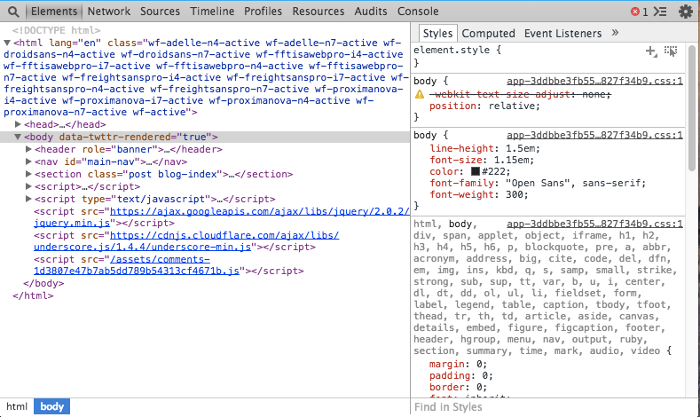This screenshot has width=700, height=417.
Task: Collapse the body element node
Action: 18,137
